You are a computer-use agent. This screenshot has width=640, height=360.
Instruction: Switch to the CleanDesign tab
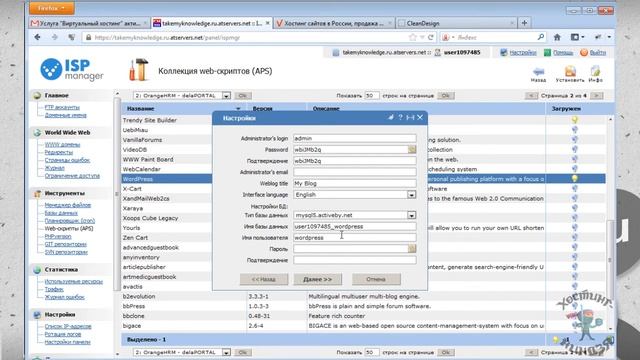[x=455, y=23]
